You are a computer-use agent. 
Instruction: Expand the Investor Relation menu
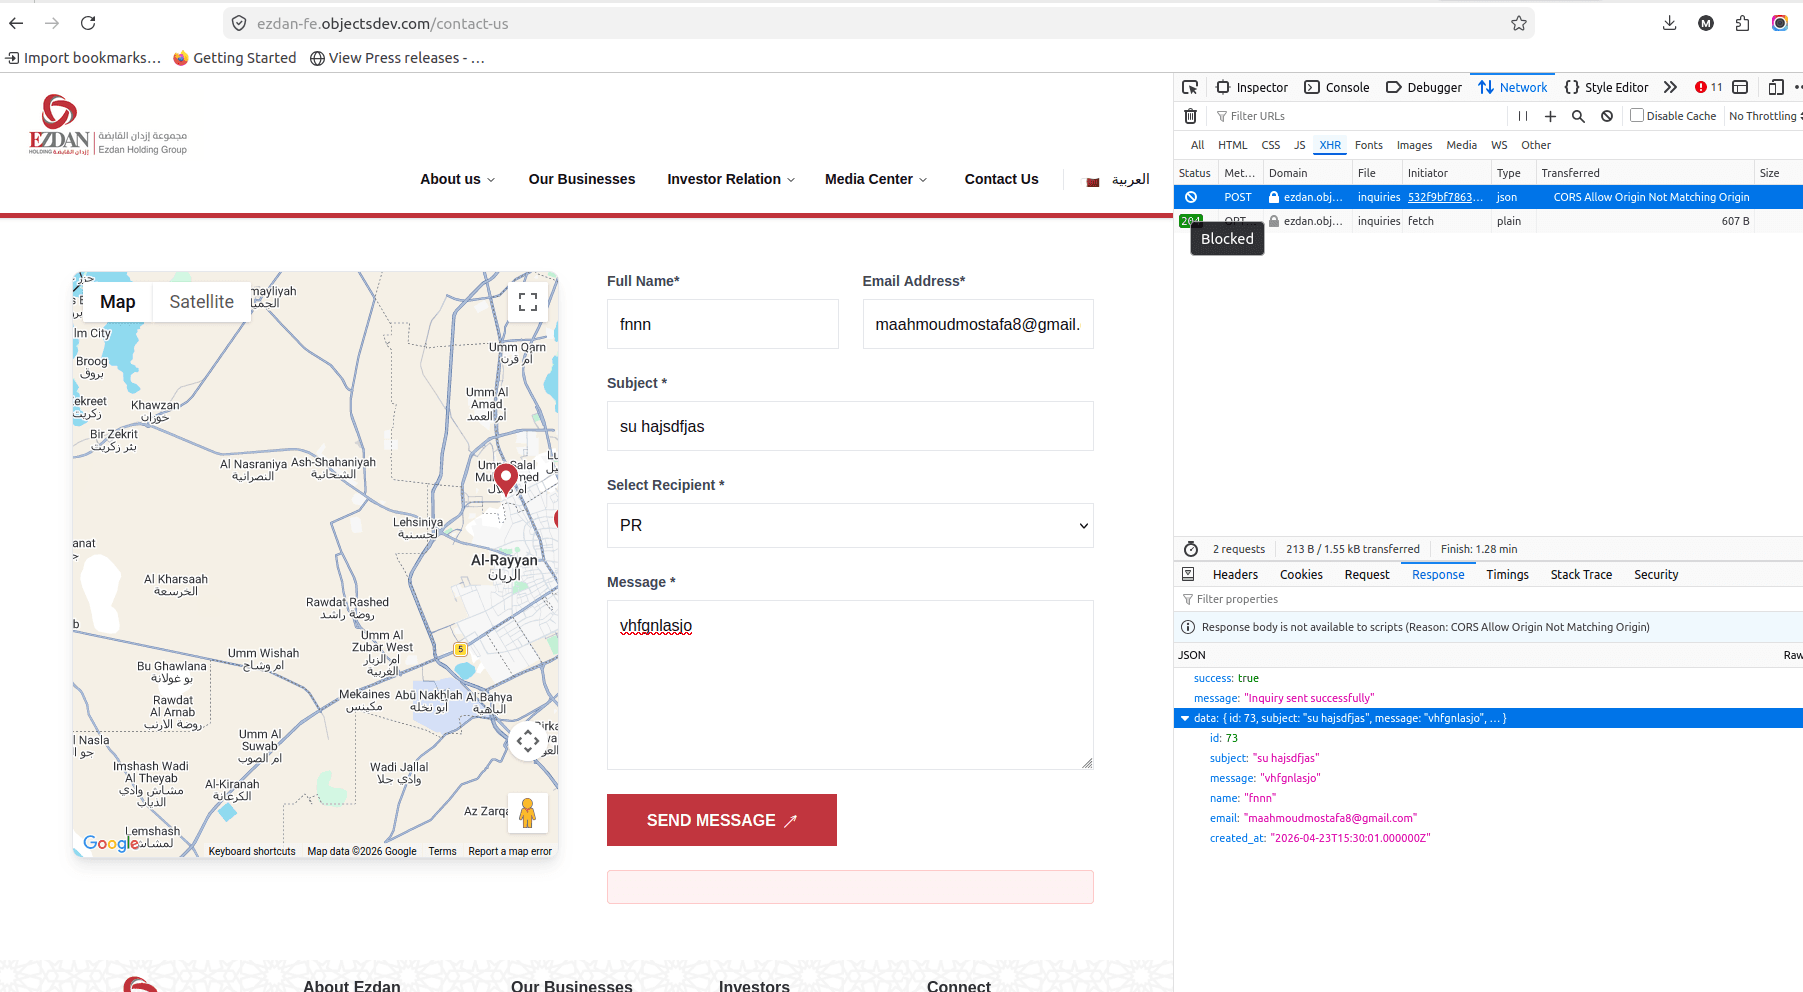[731, 179]
